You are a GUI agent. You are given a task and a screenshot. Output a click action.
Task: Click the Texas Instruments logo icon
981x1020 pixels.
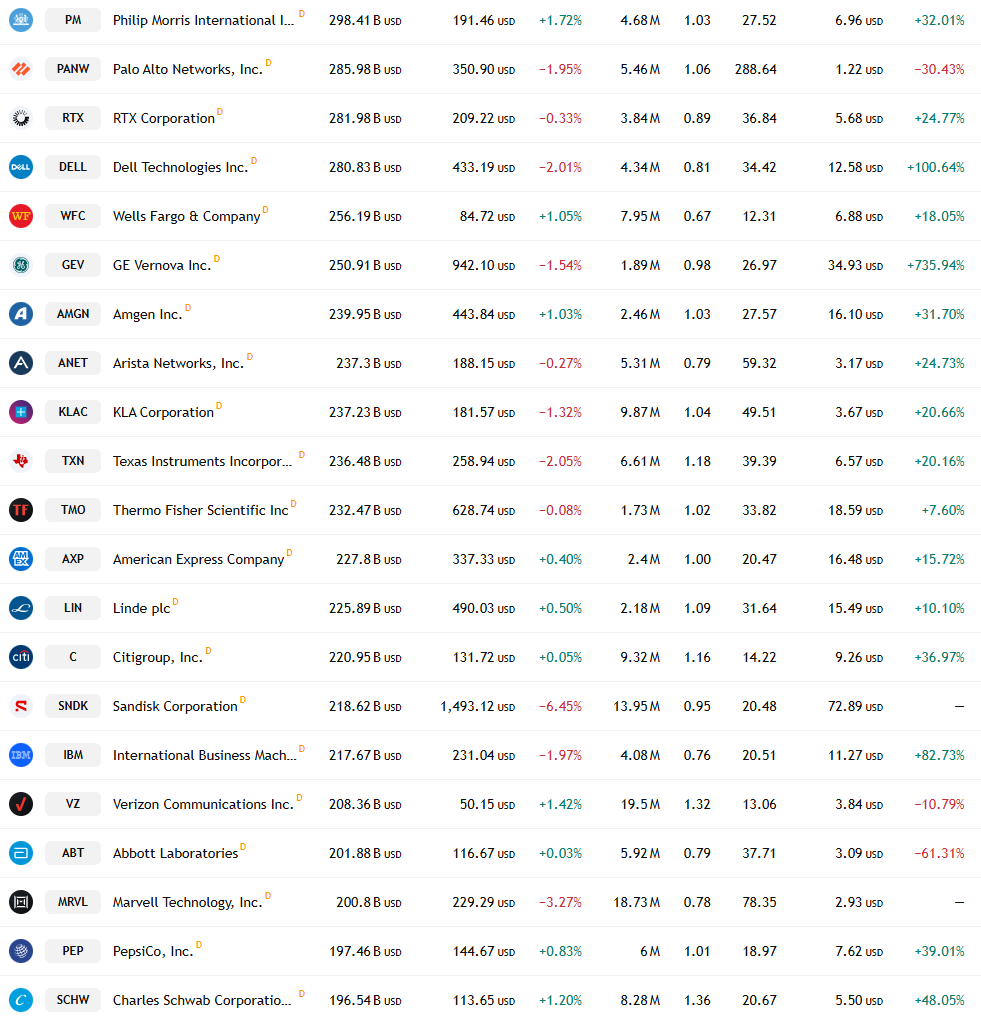(21, 461)
